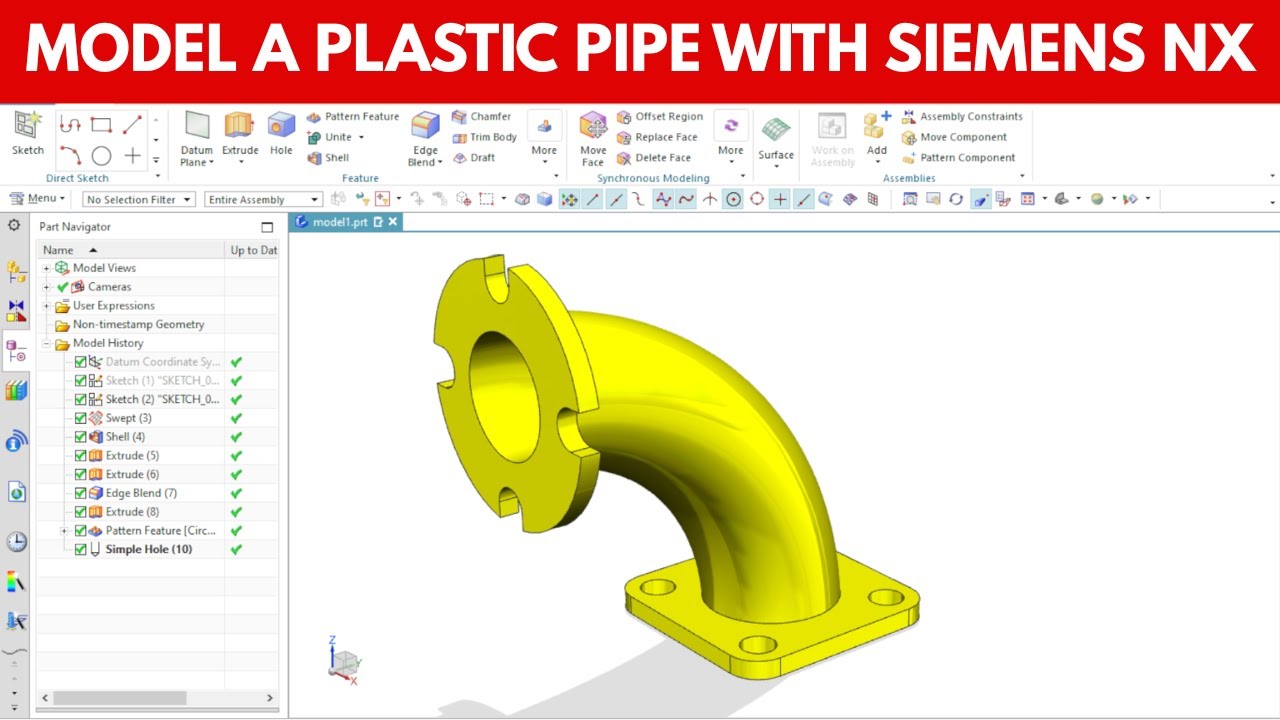Uncheck the Extrude (5) feature checkbox

[81, 456]
